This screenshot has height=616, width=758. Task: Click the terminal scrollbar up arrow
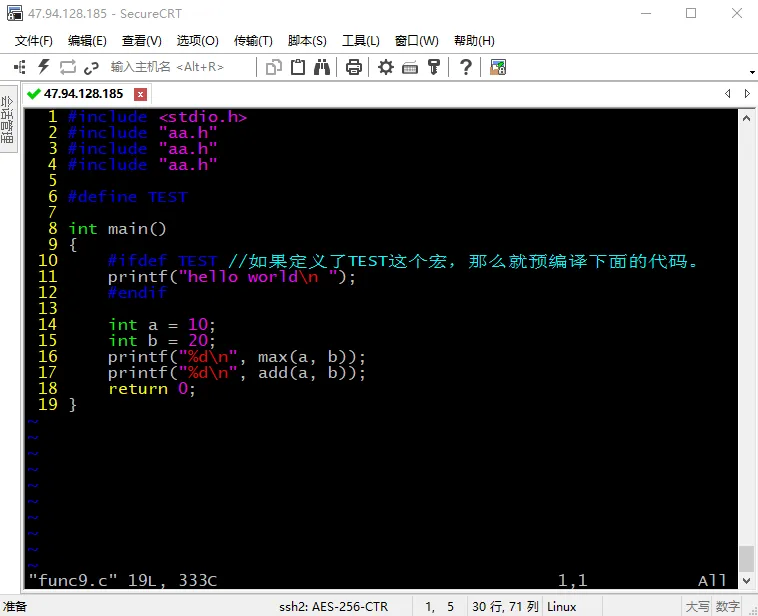coord(746,116)
